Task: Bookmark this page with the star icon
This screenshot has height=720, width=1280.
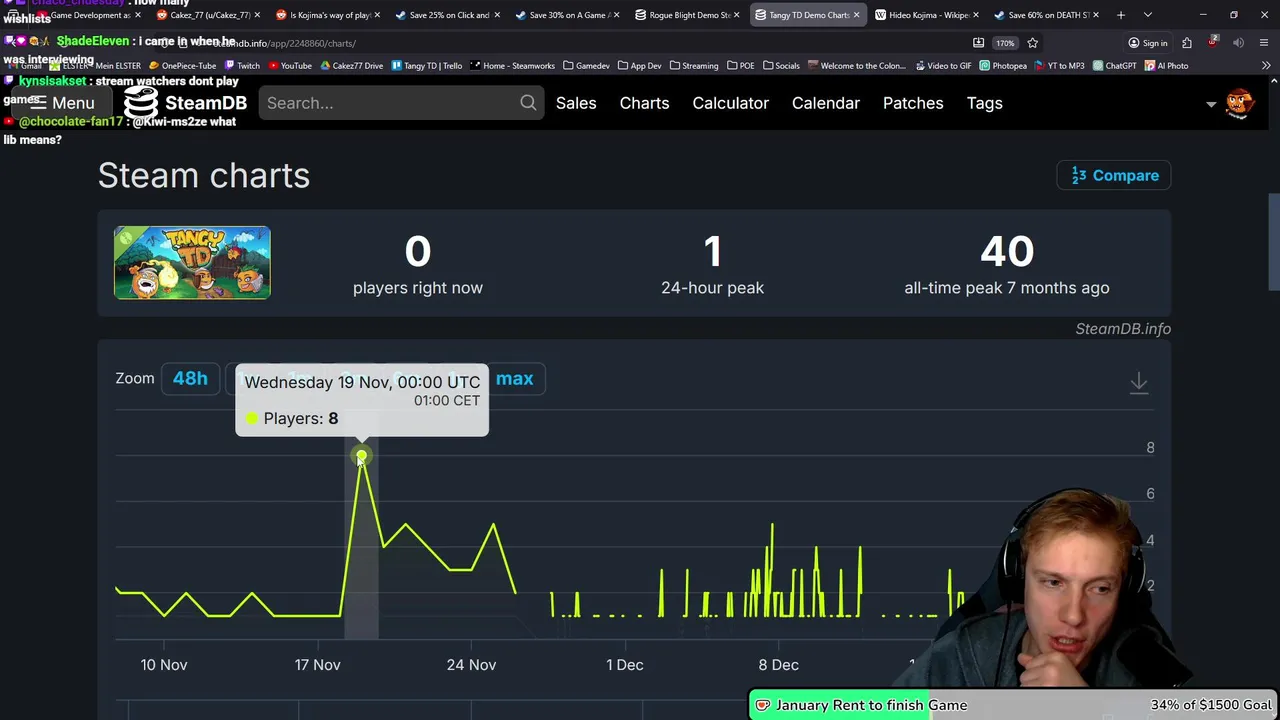Action: click(1032, 43)
